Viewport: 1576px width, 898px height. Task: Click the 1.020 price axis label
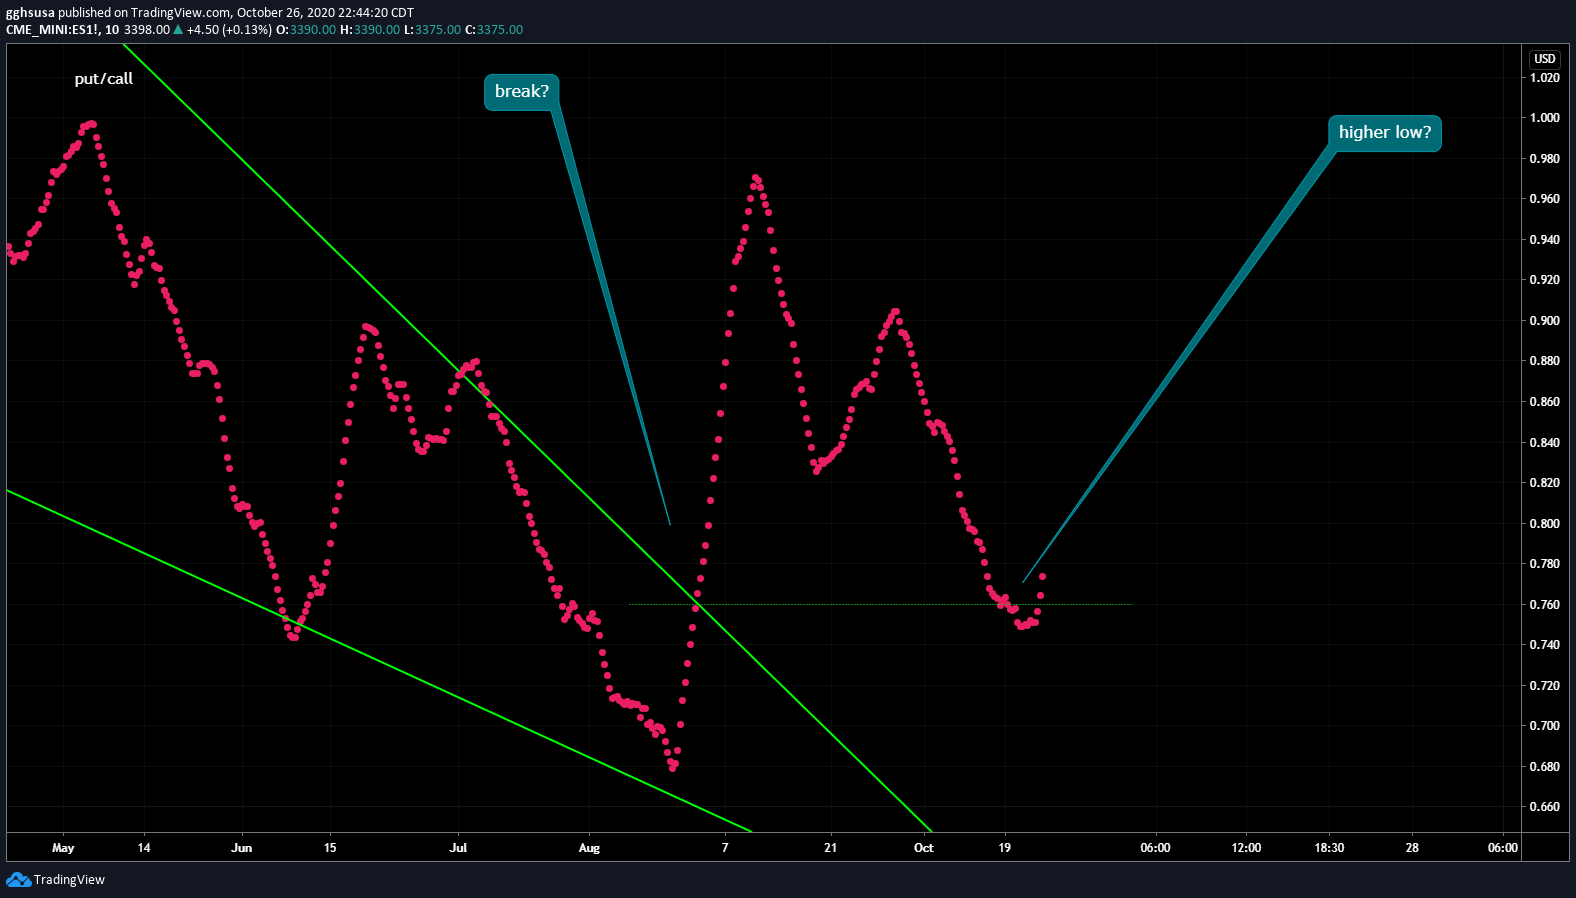[1545, 78]
